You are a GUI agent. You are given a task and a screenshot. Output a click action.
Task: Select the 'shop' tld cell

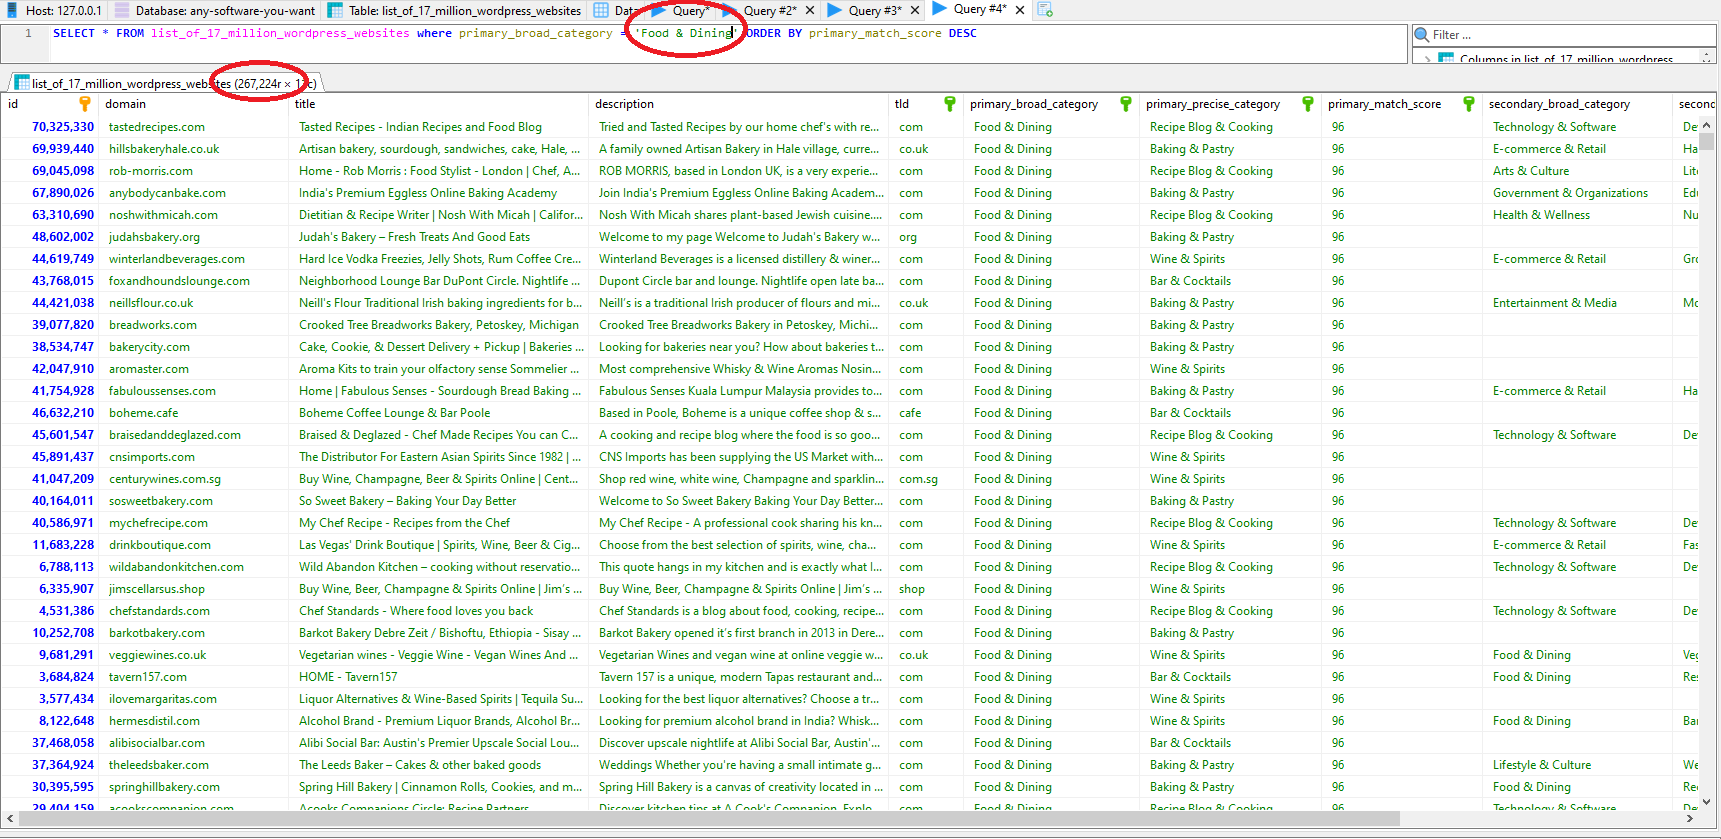925,589
